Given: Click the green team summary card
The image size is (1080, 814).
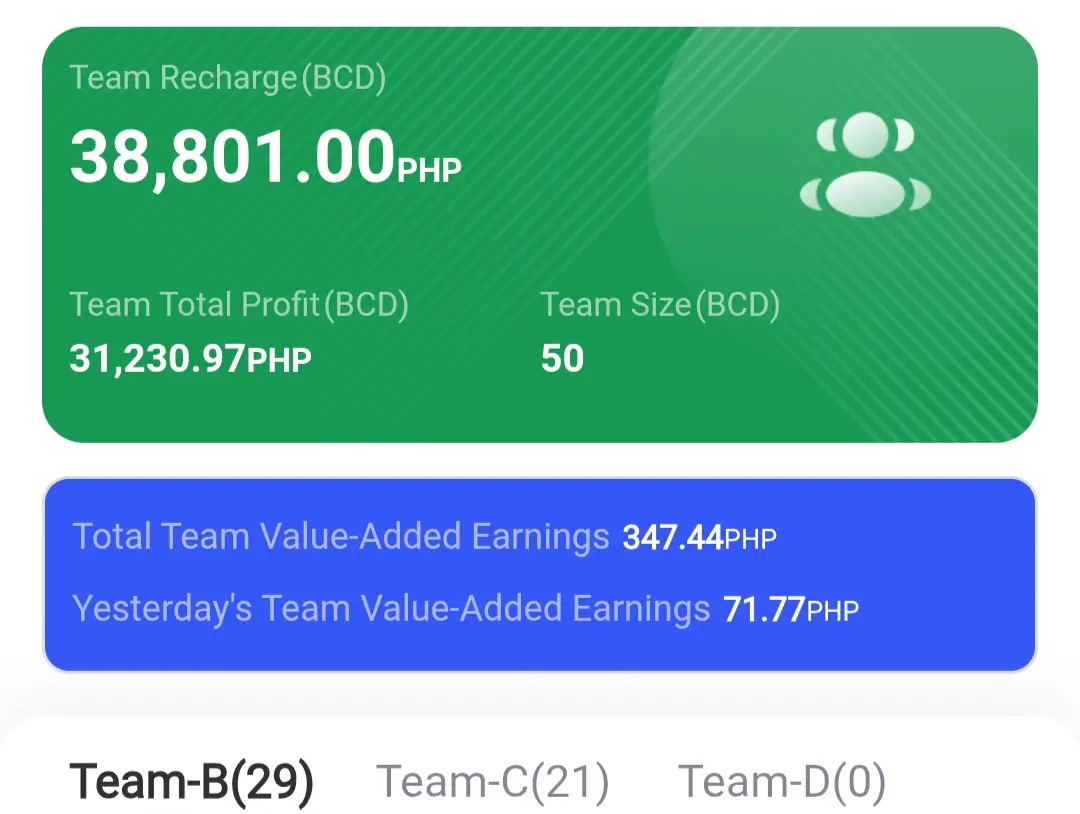Looking at the screenshot, I should point(540,235).
